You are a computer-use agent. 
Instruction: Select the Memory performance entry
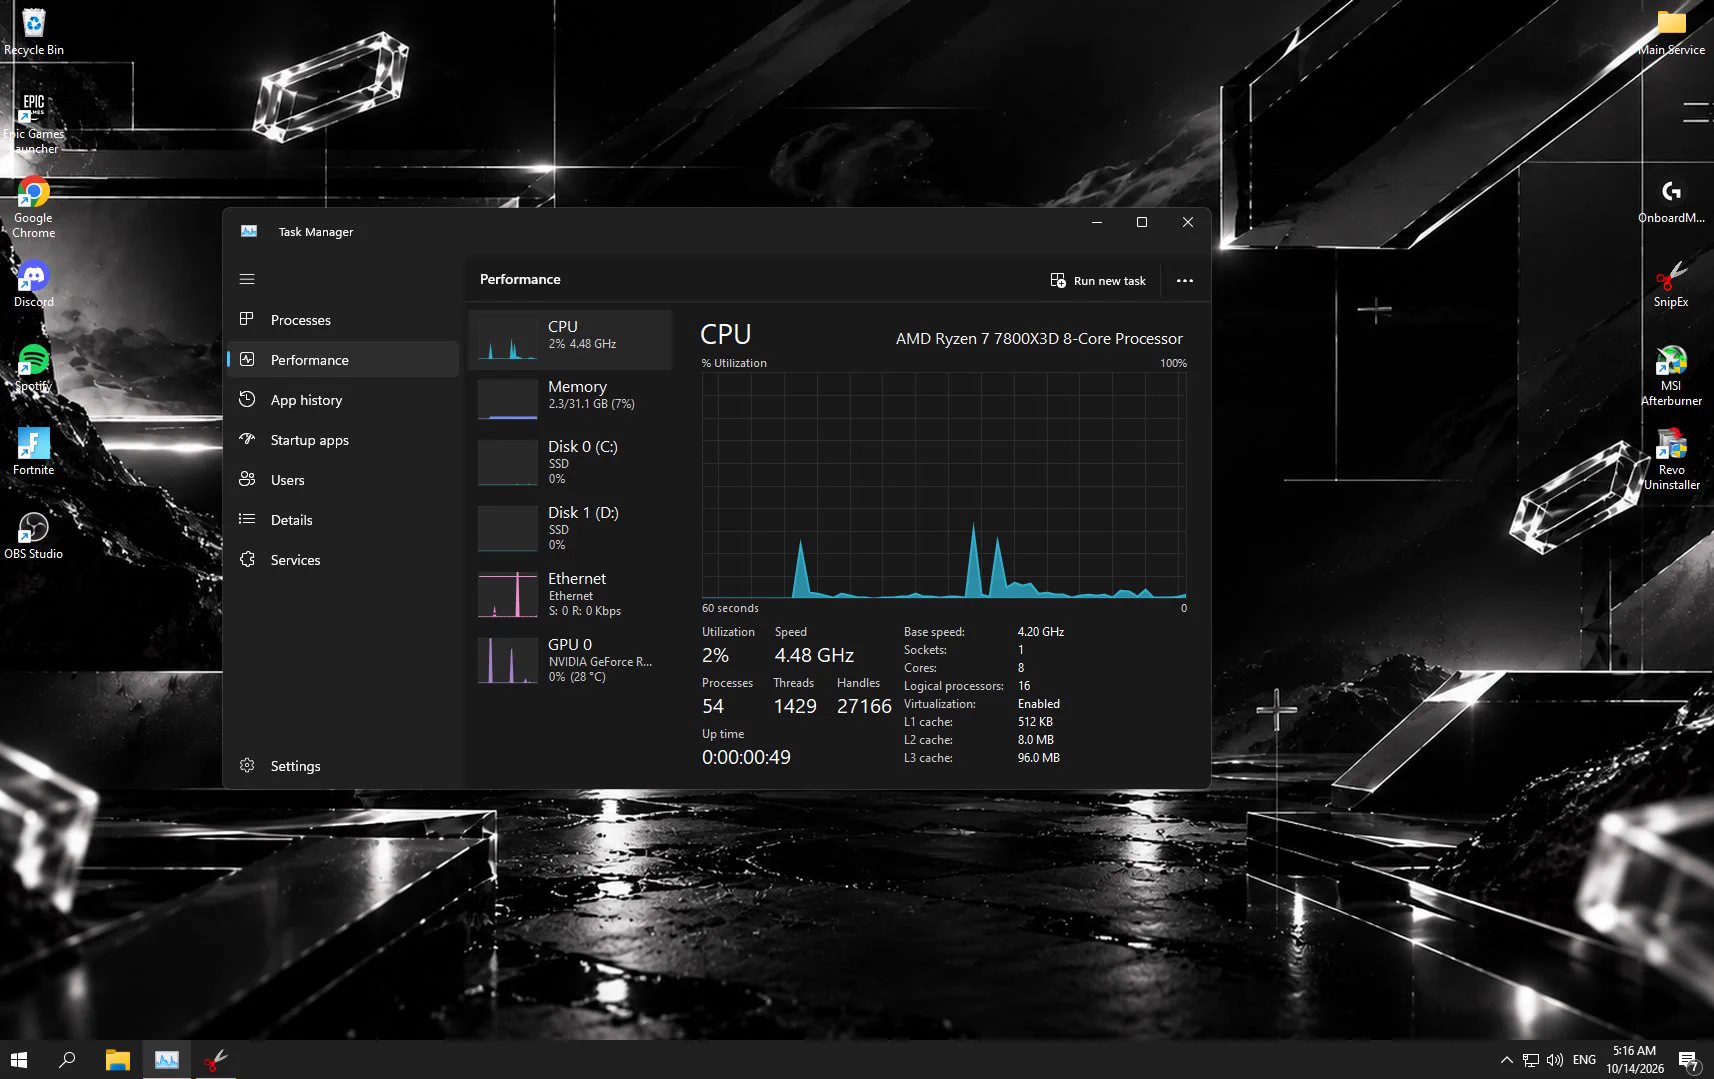(570, 397)
